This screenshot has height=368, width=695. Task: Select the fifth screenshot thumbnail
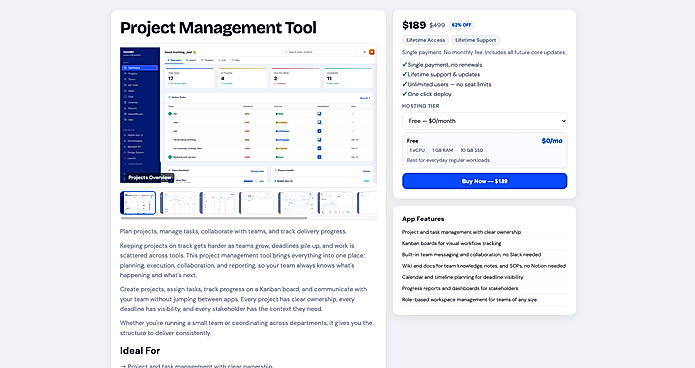(296, 203)
